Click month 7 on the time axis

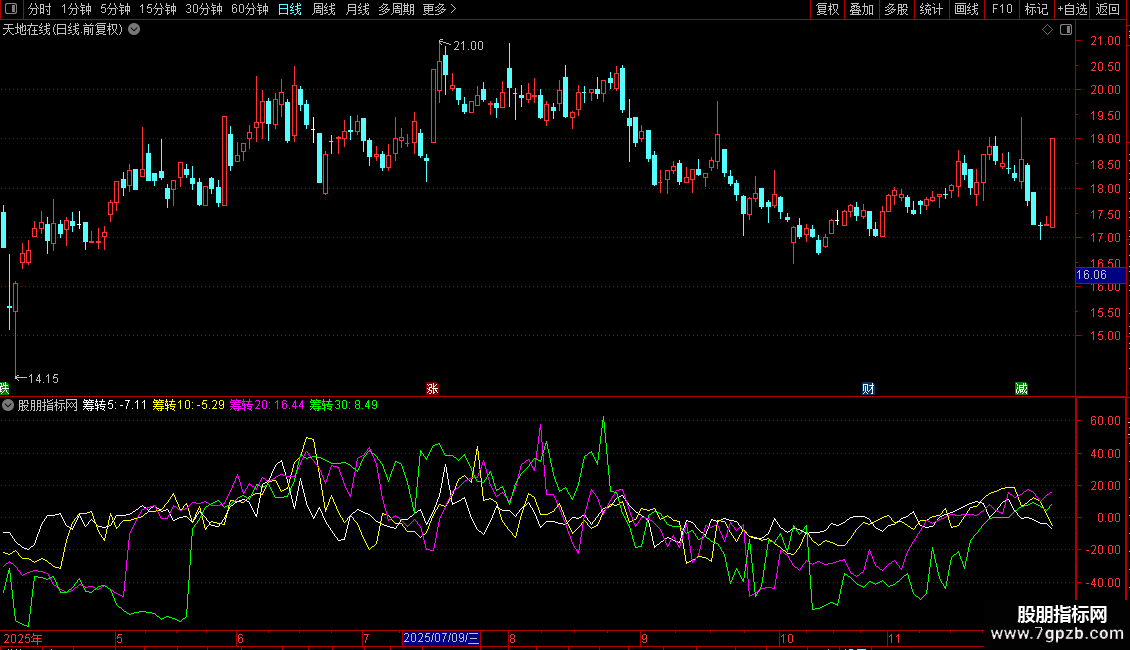tap(366, 638)
